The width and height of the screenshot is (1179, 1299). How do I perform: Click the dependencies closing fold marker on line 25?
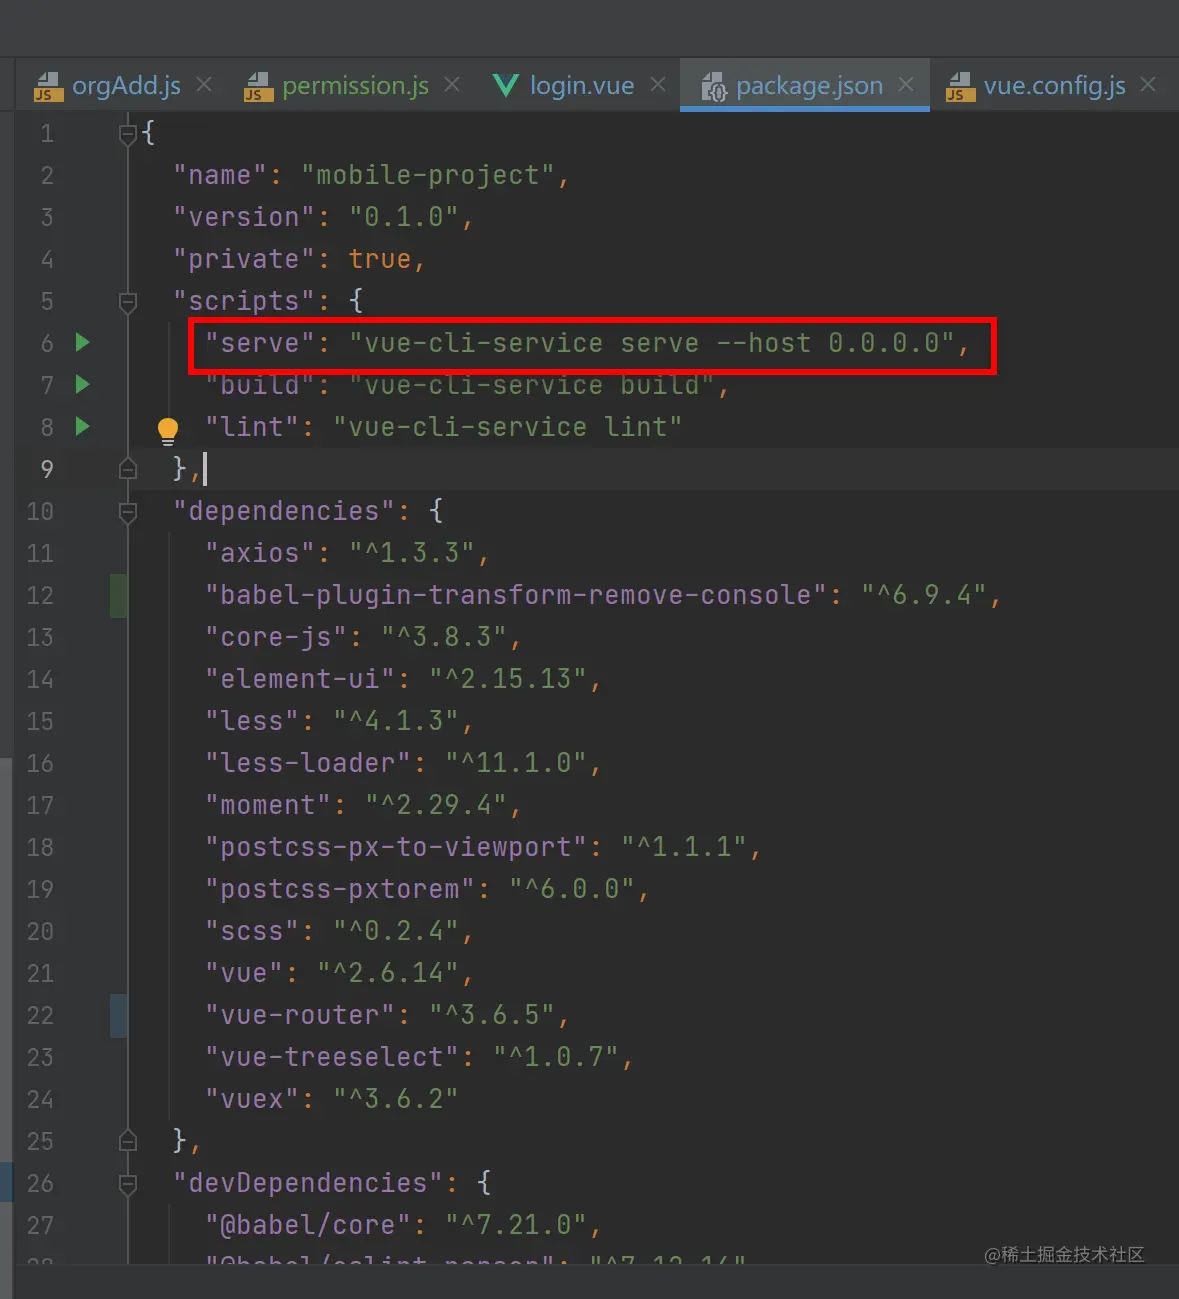point(127,1141)
